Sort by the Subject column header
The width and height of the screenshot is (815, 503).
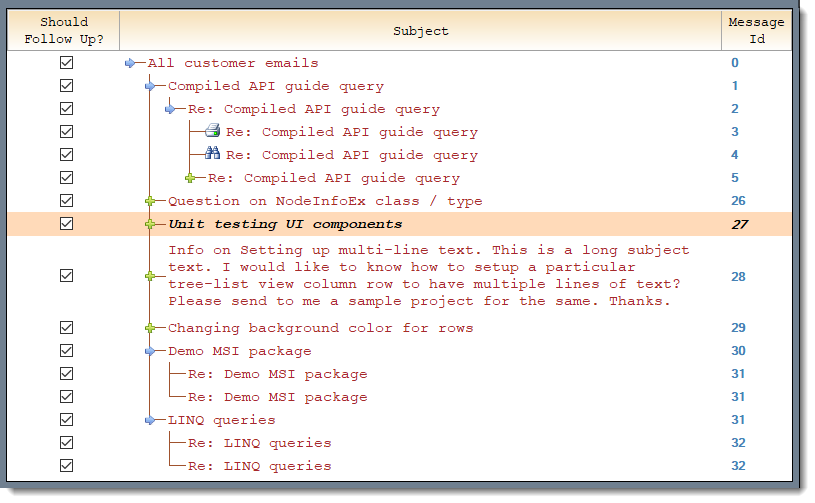pos(420,31)
